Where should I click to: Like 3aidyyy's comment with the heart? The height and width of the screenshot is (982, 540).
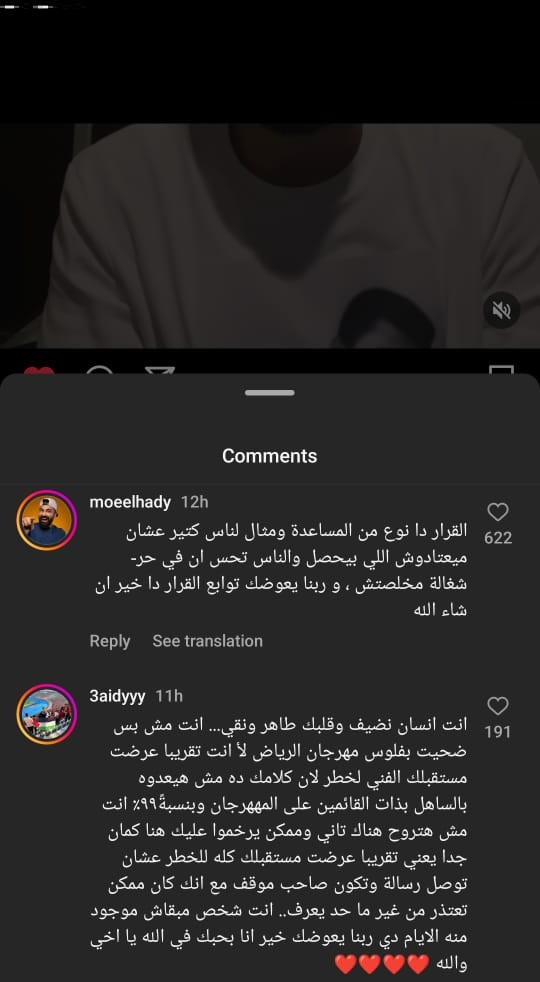[x=497, y=706]
